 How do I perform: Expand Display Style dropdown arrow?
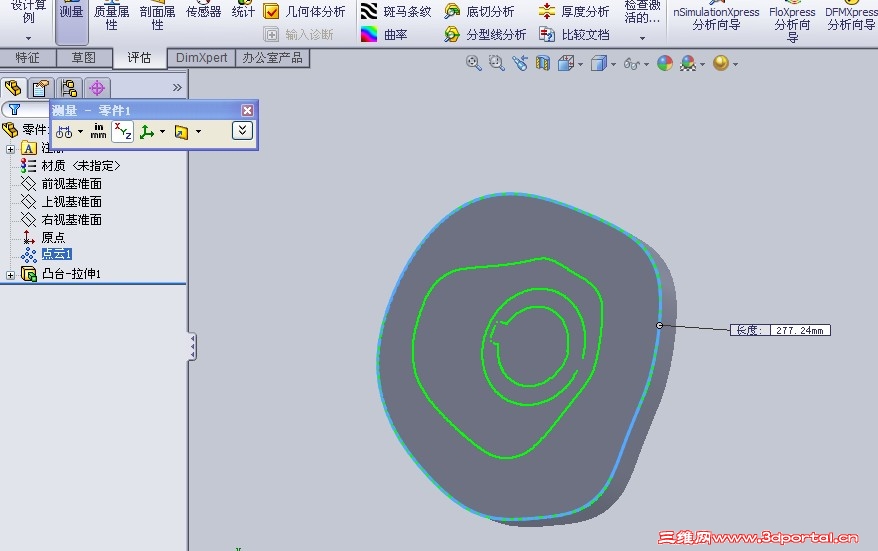(x=614, y=64)
